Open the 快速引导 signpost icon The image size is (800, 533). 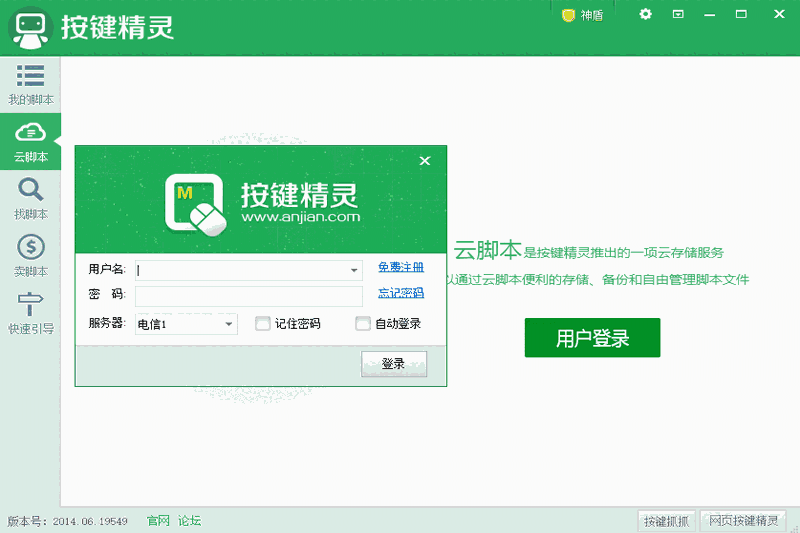pyautogui.click(x=31, y=304)
